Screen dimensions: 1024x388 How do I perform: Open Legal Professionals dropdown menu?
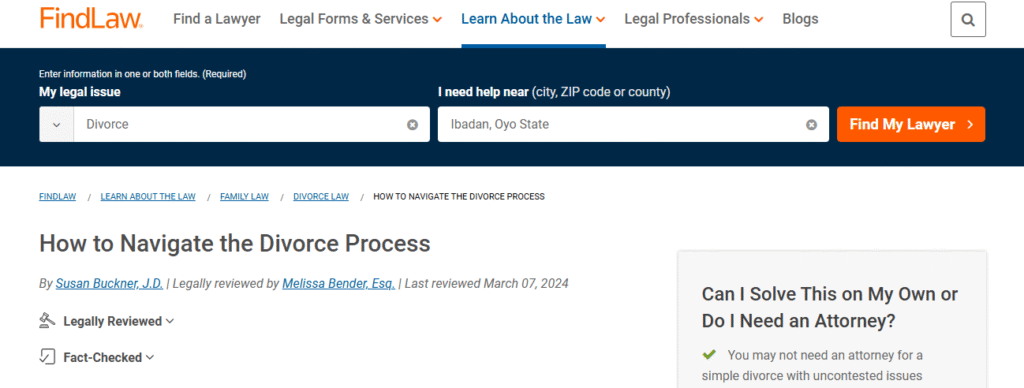click(694, 19)
